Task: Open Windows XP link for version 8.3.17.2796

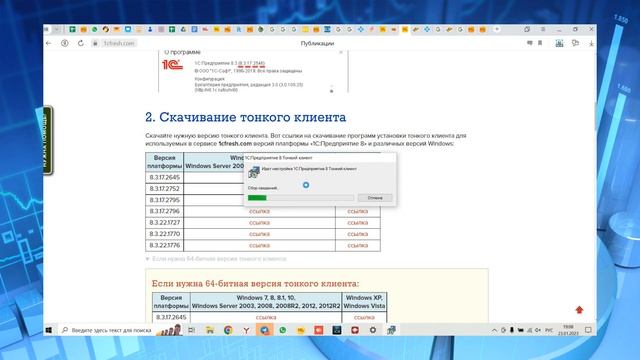Action: click(358, 211)
